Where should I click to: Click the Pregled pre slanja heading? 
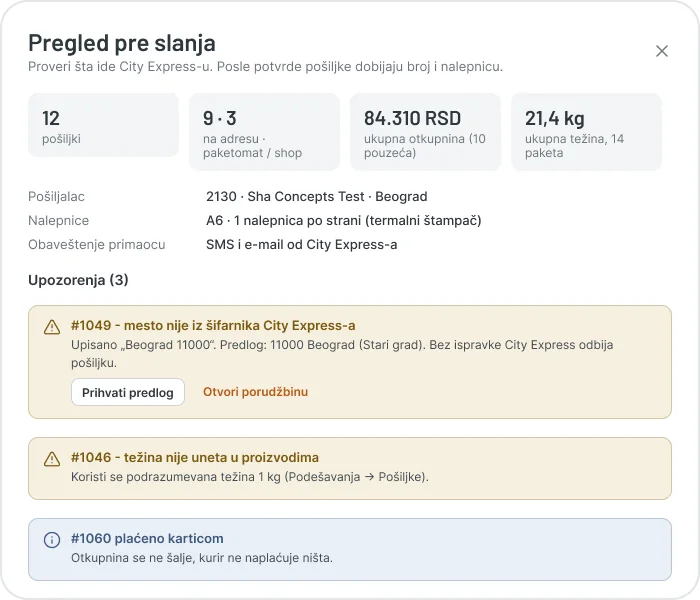click(x=122, y=43)
